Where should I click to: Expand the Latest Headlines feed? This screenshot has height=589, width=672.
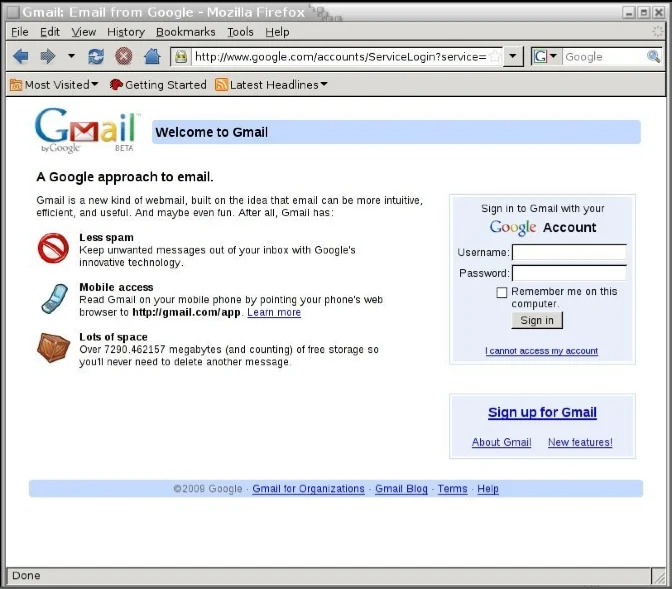point(272,85)
